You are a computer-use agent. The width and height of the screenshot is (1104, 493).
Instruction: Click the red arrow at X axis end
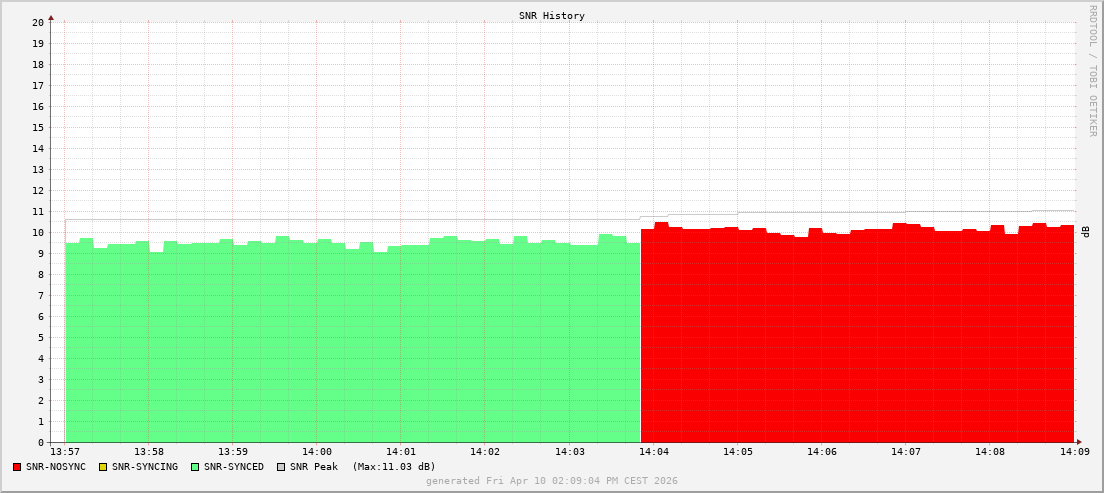[x=1079, y=442]
